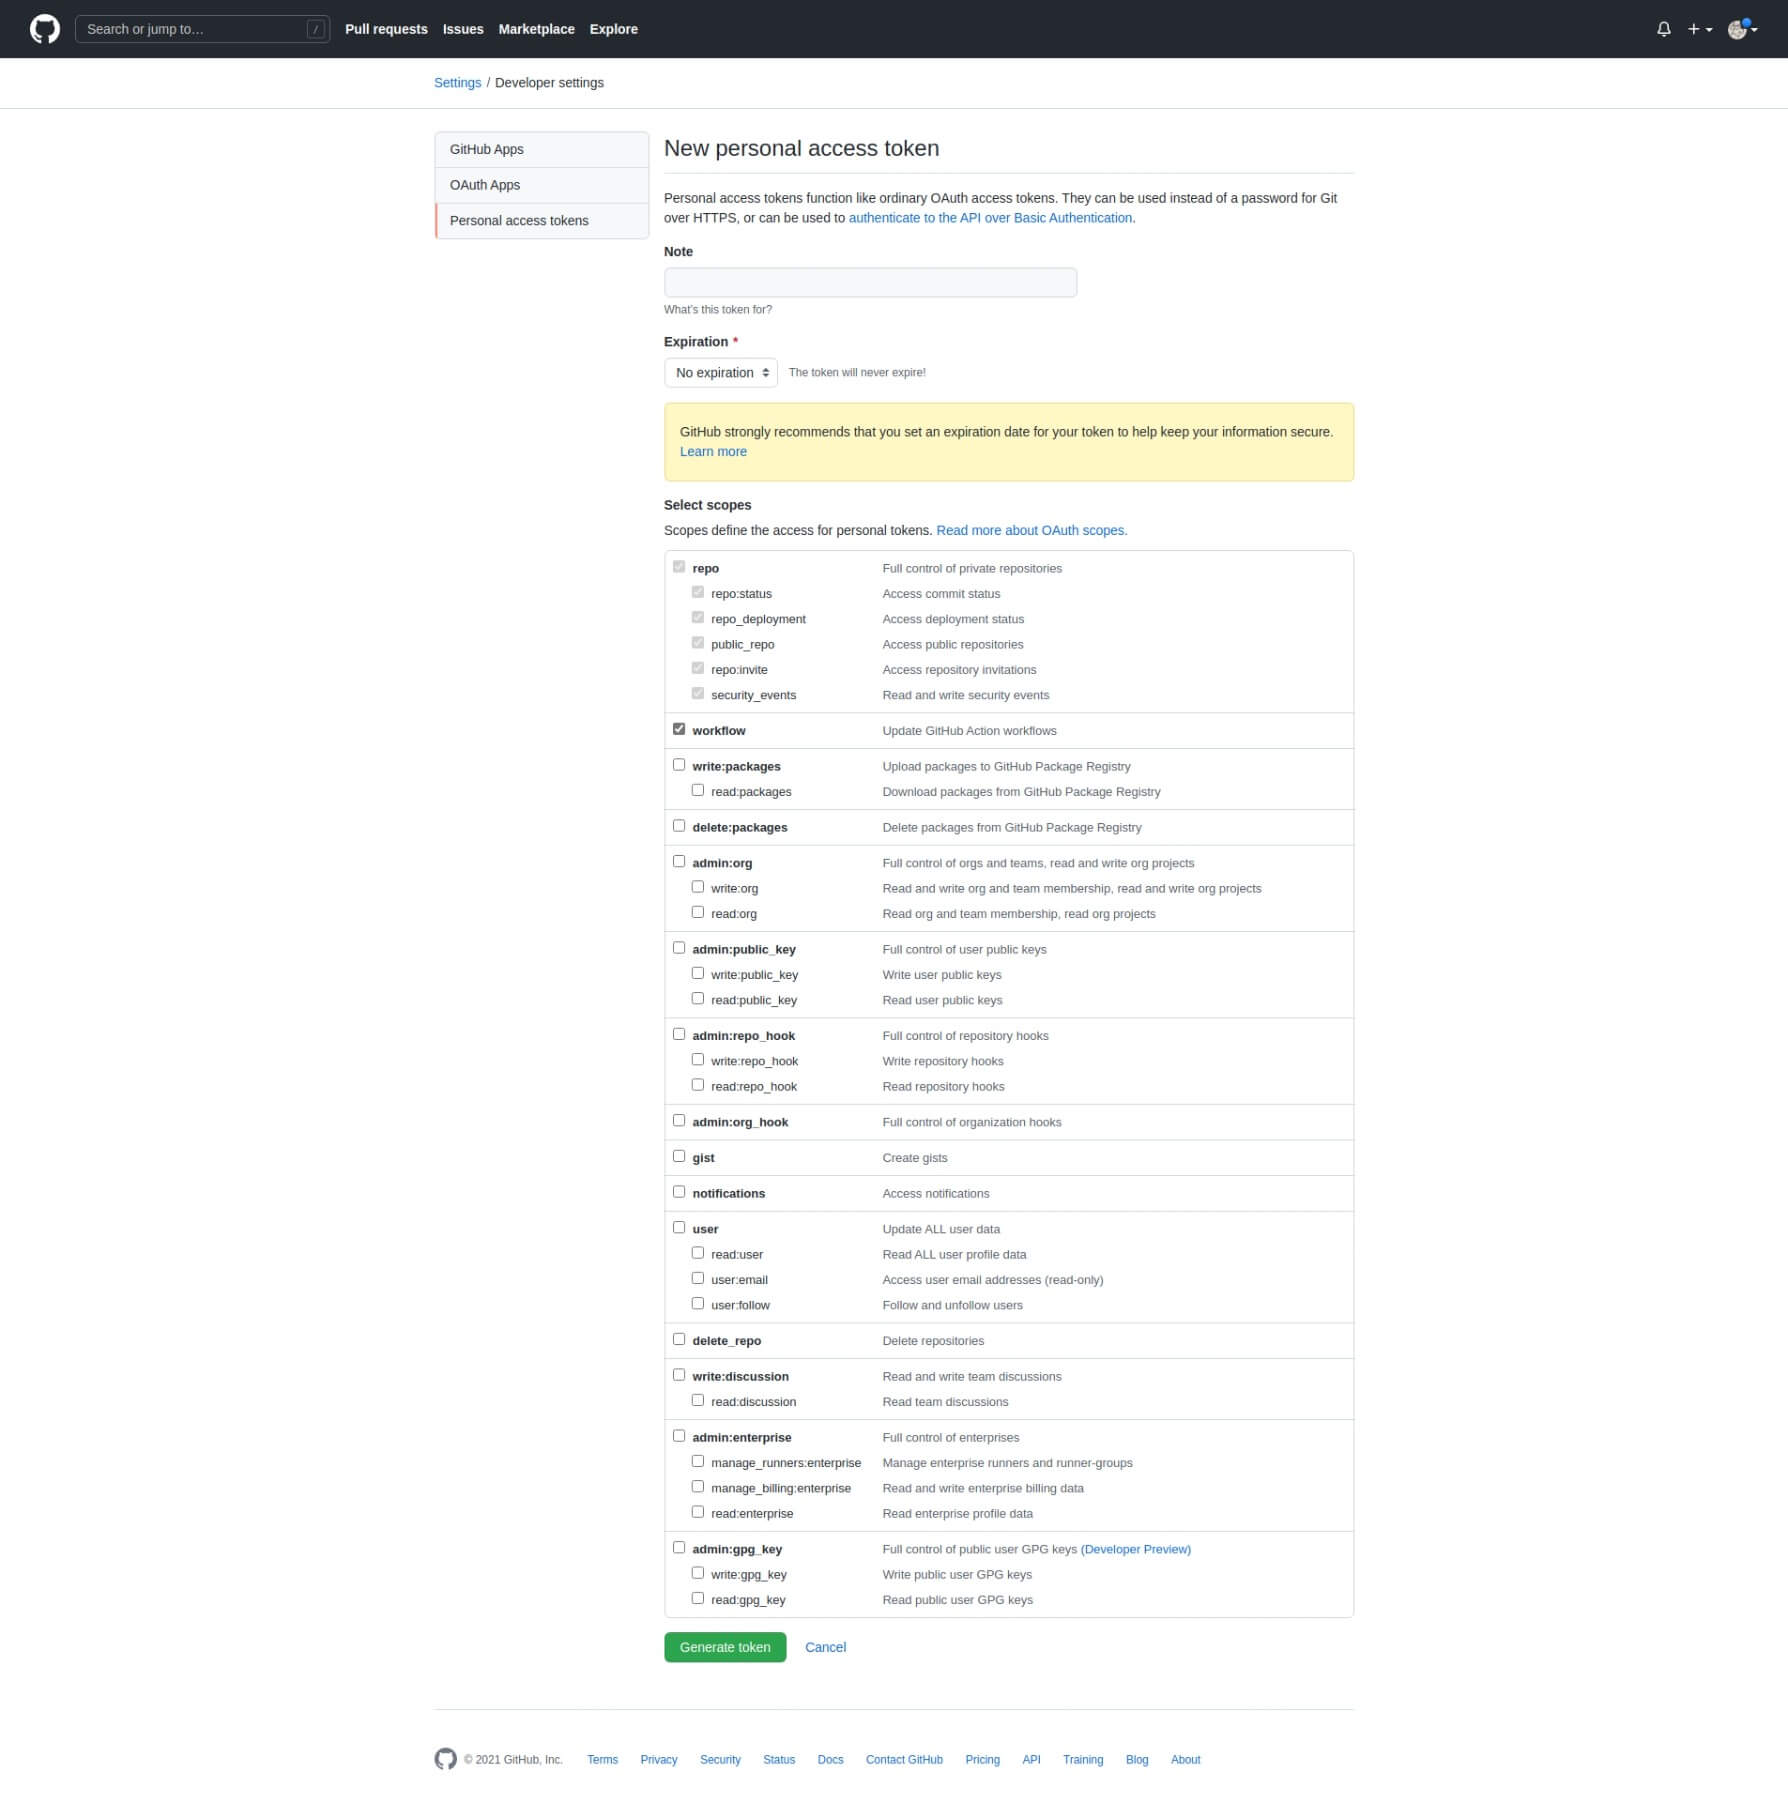
Task: Click the Generate token button
Action: pyautogui.click(x=724, y=1647)
